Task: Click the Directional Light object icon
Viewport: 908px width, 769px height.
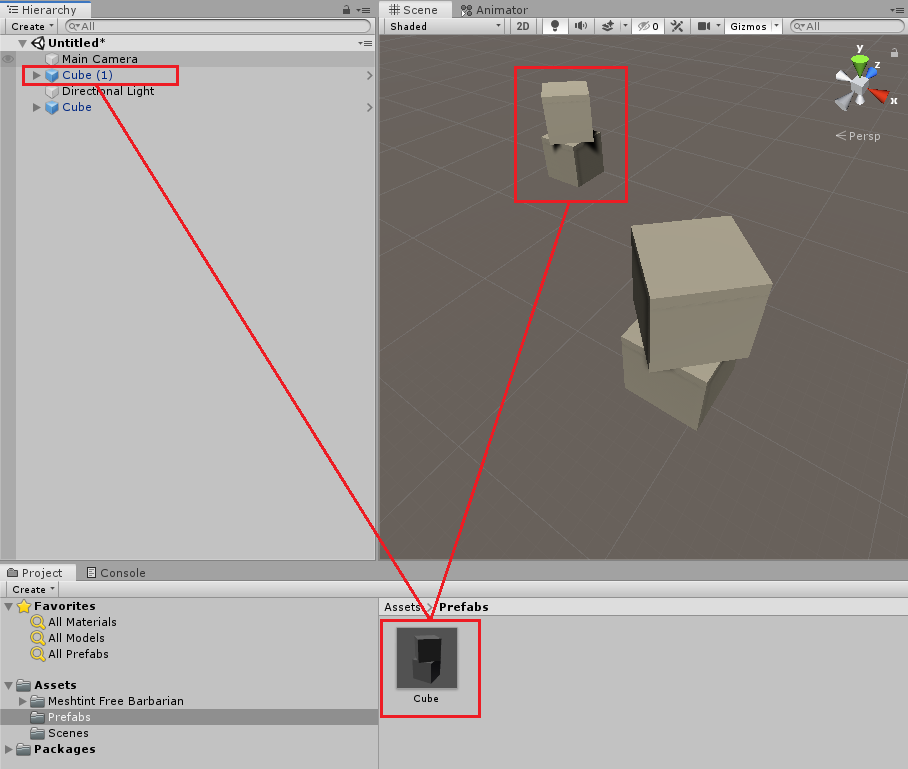Action: point(52,91)
